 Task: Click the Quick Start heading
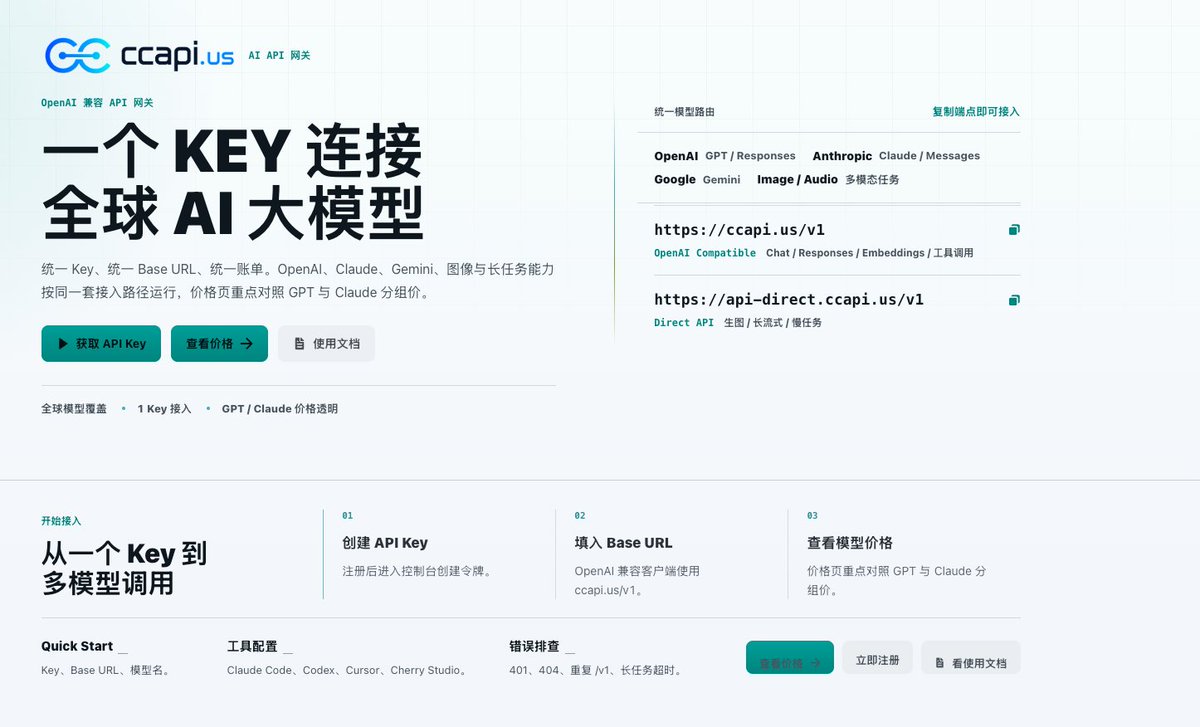[x=77, y=646]
